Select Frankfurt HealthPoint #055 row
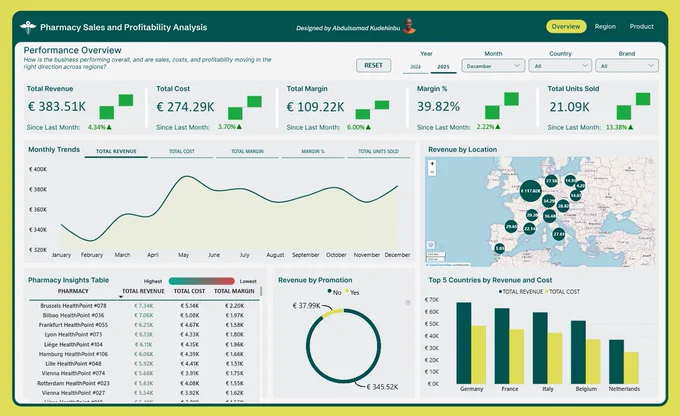 pos(144,325)
